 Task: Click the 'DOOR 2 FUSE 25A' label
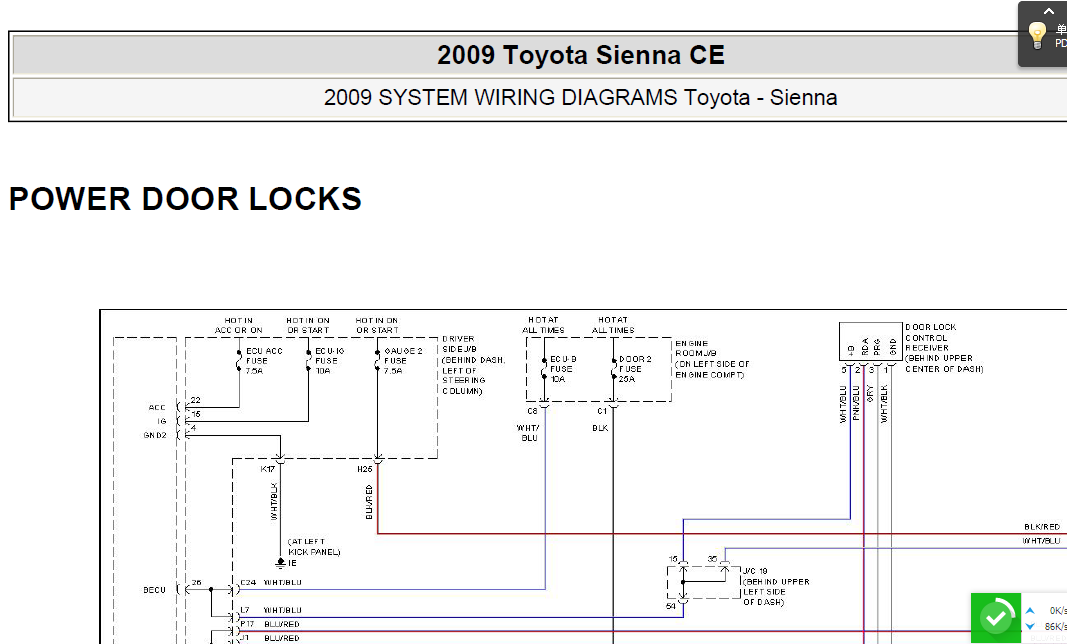click(x=635, y=369)
